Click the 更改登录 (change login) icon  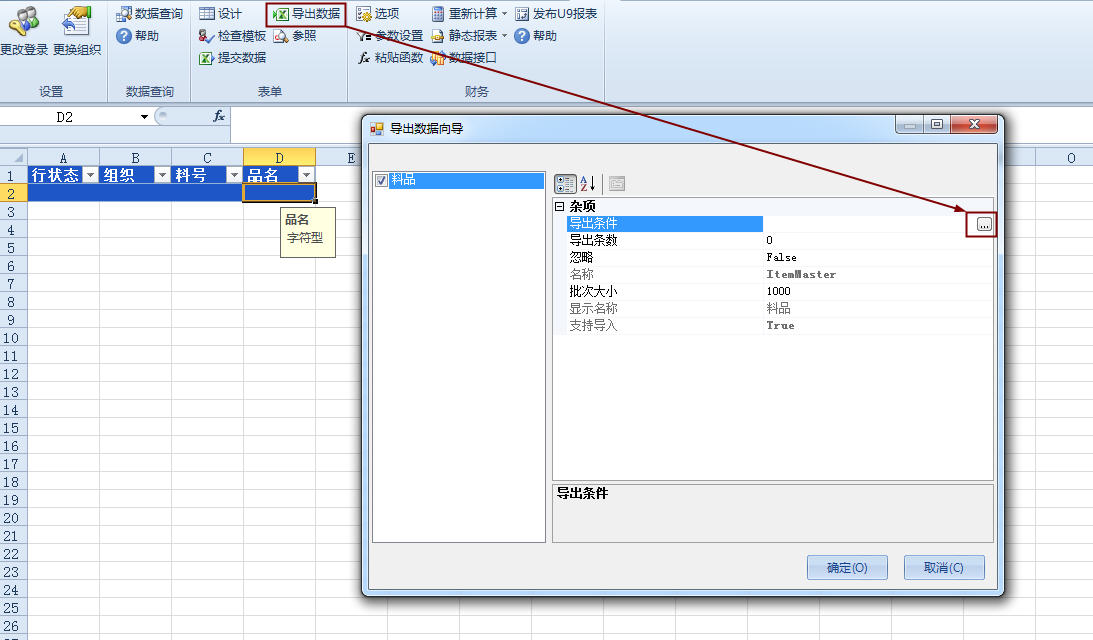click(x=23, y=20)
